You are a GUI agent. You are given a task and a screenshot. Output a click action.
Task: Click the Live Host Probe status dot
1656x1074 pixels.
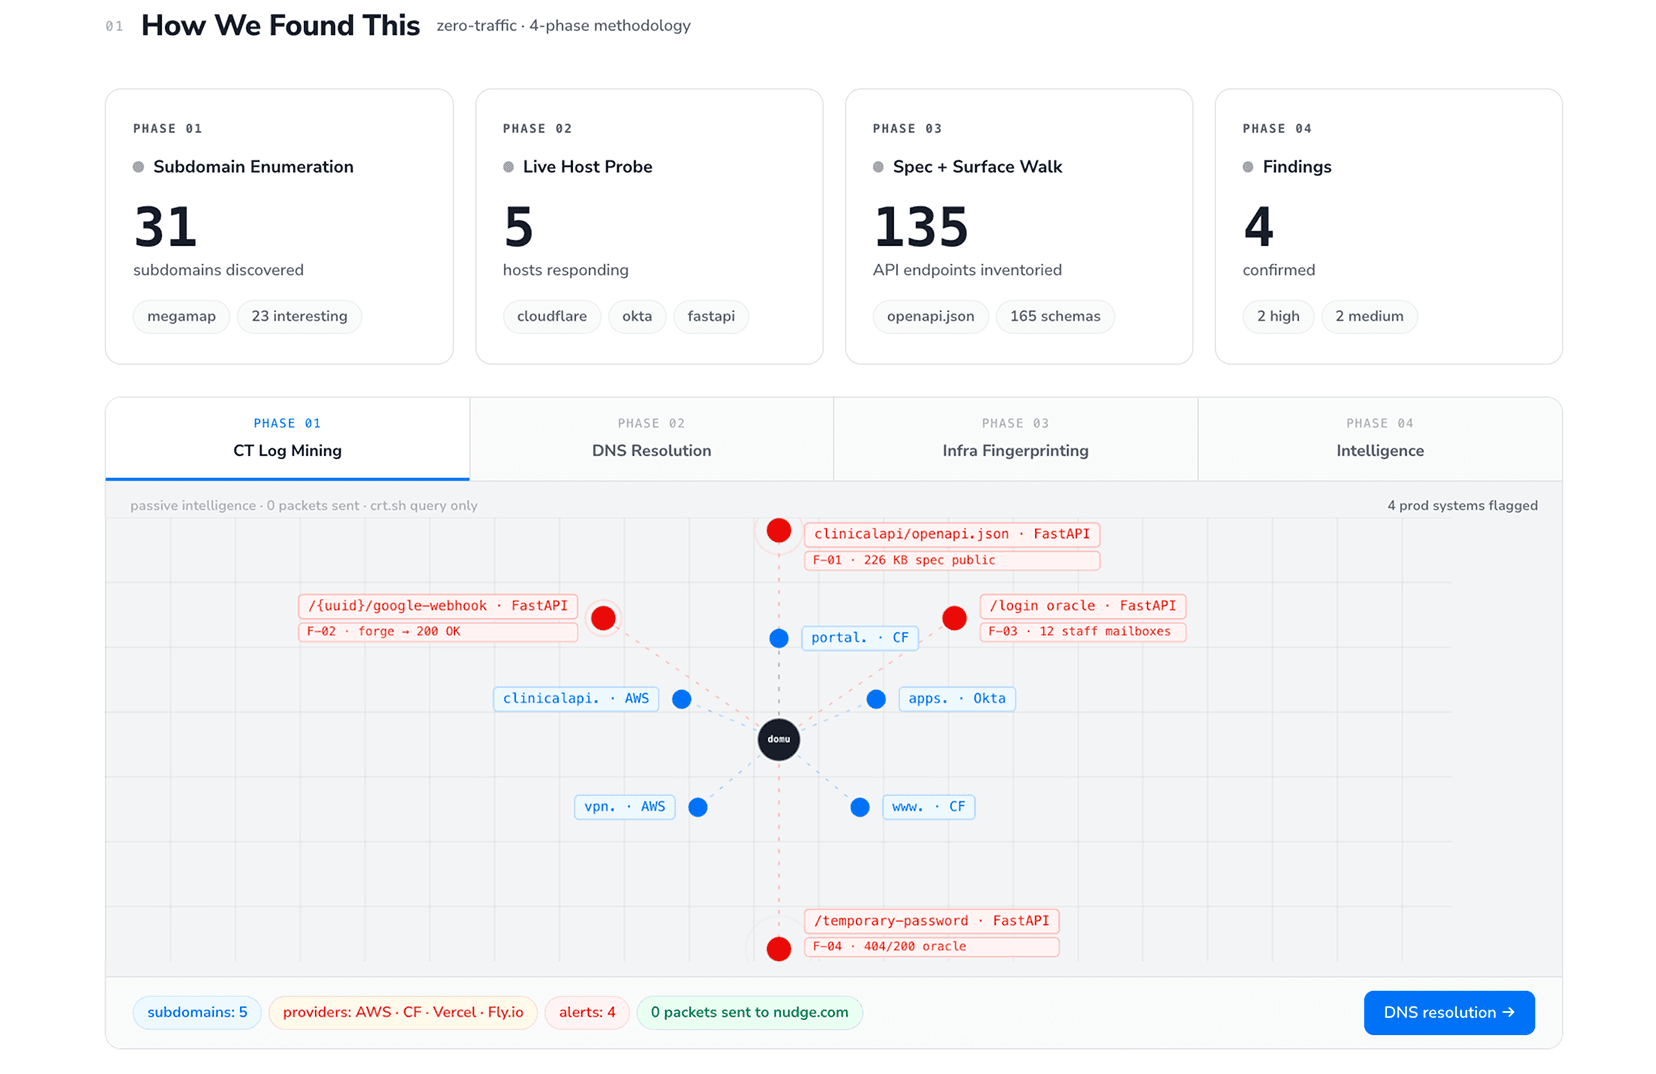pyautogui.click(x=508, y=167)
